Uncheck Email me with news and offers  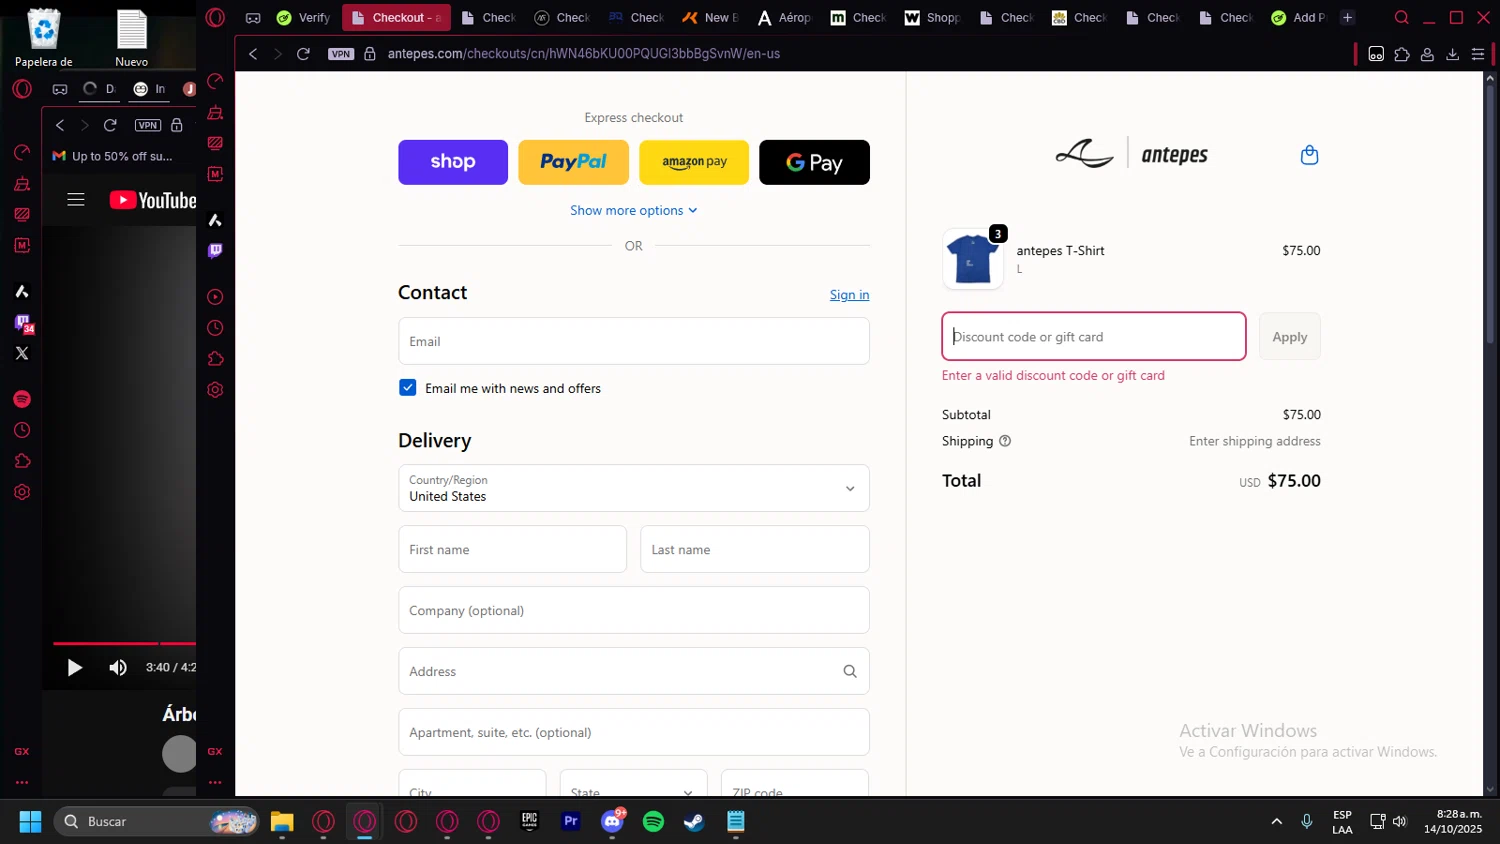coord(407,388)
